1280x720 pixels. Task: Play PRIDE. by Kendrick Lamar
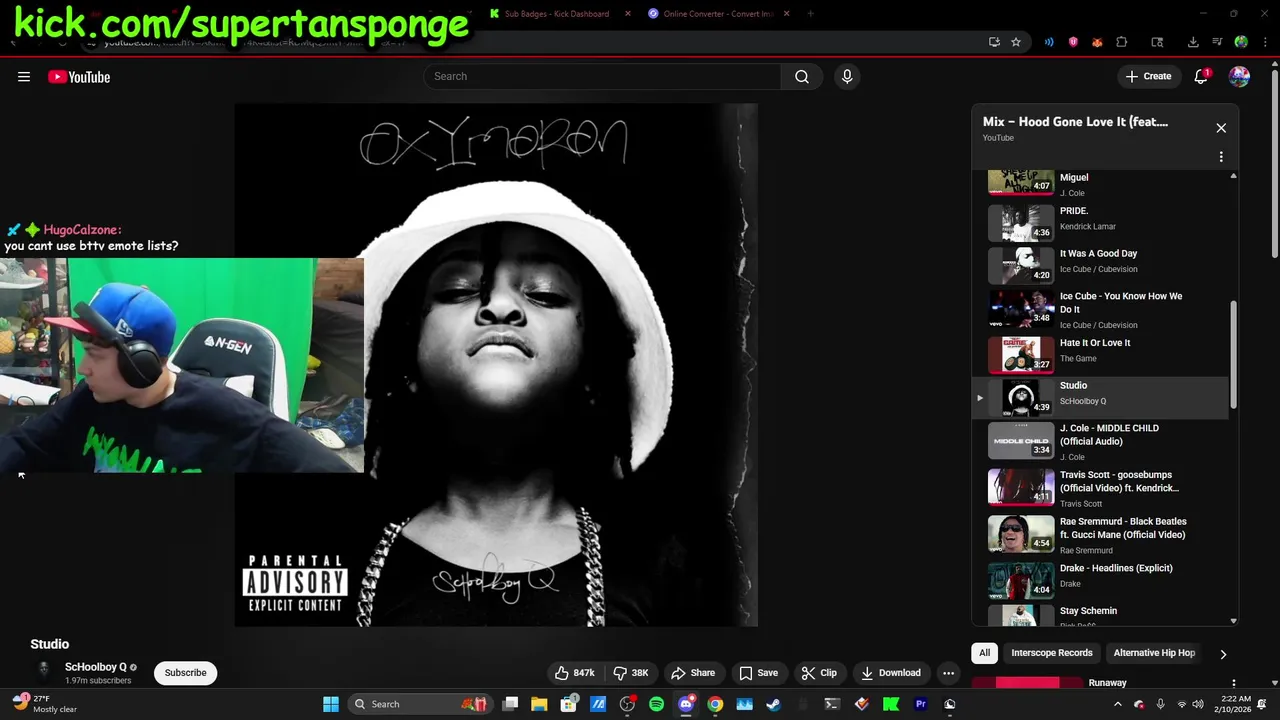click(1100, 223)
